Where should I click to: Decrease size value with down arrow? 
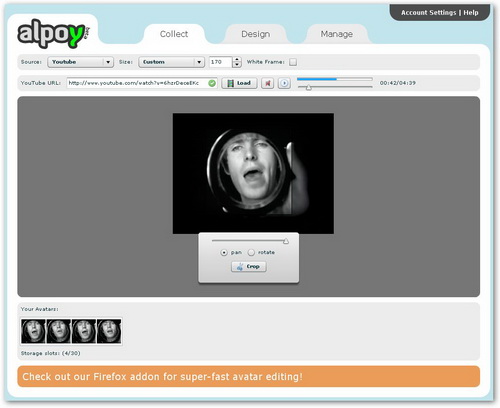[x=237, y=65]
